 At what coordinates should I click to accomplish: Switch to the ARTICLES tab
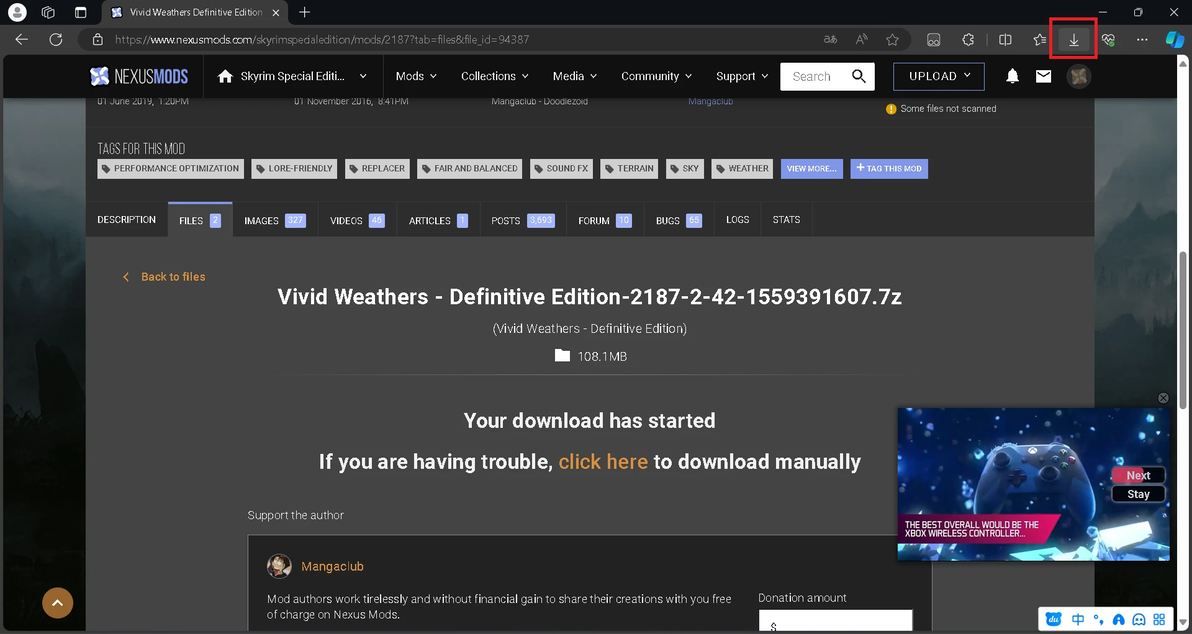point(438,220)
